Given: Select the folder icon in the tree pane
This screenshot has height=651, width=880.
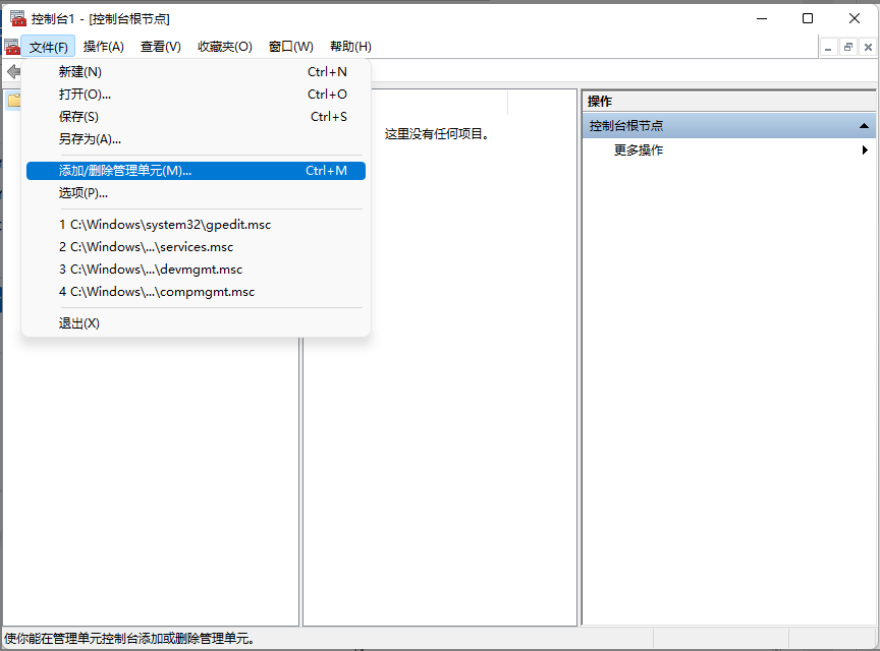Looking at the screenshot, I should point(14,100).
